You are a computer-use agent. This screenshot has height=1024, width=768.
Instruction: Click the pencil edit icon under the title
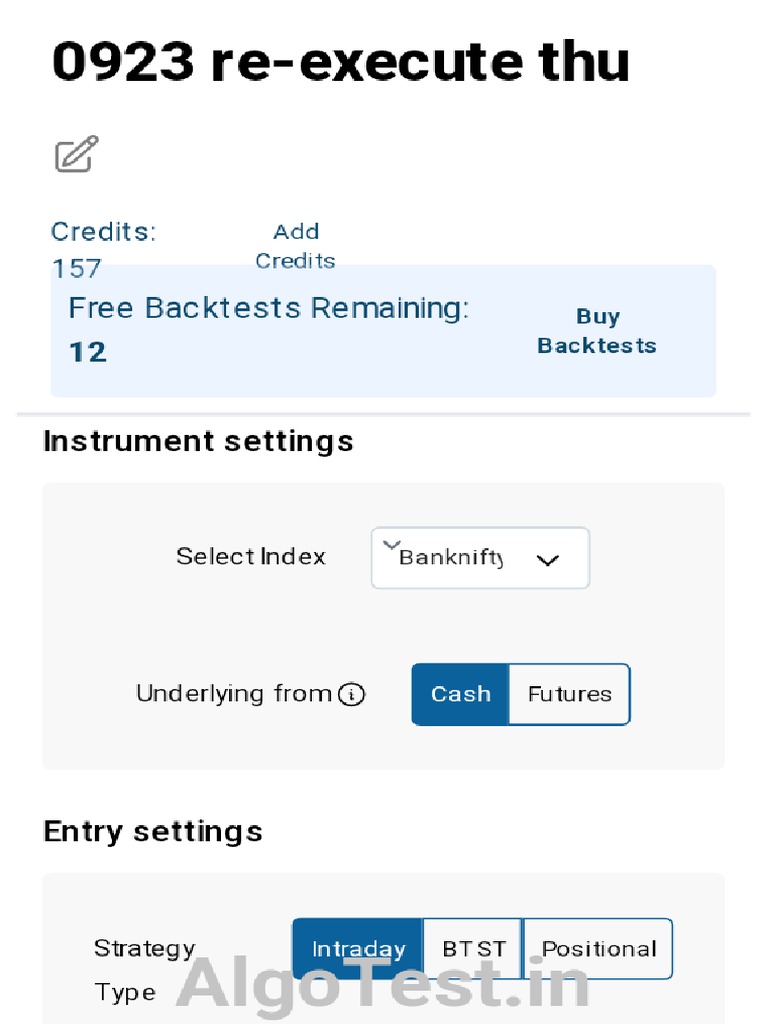pyautogui.click(x=76, y=154)
